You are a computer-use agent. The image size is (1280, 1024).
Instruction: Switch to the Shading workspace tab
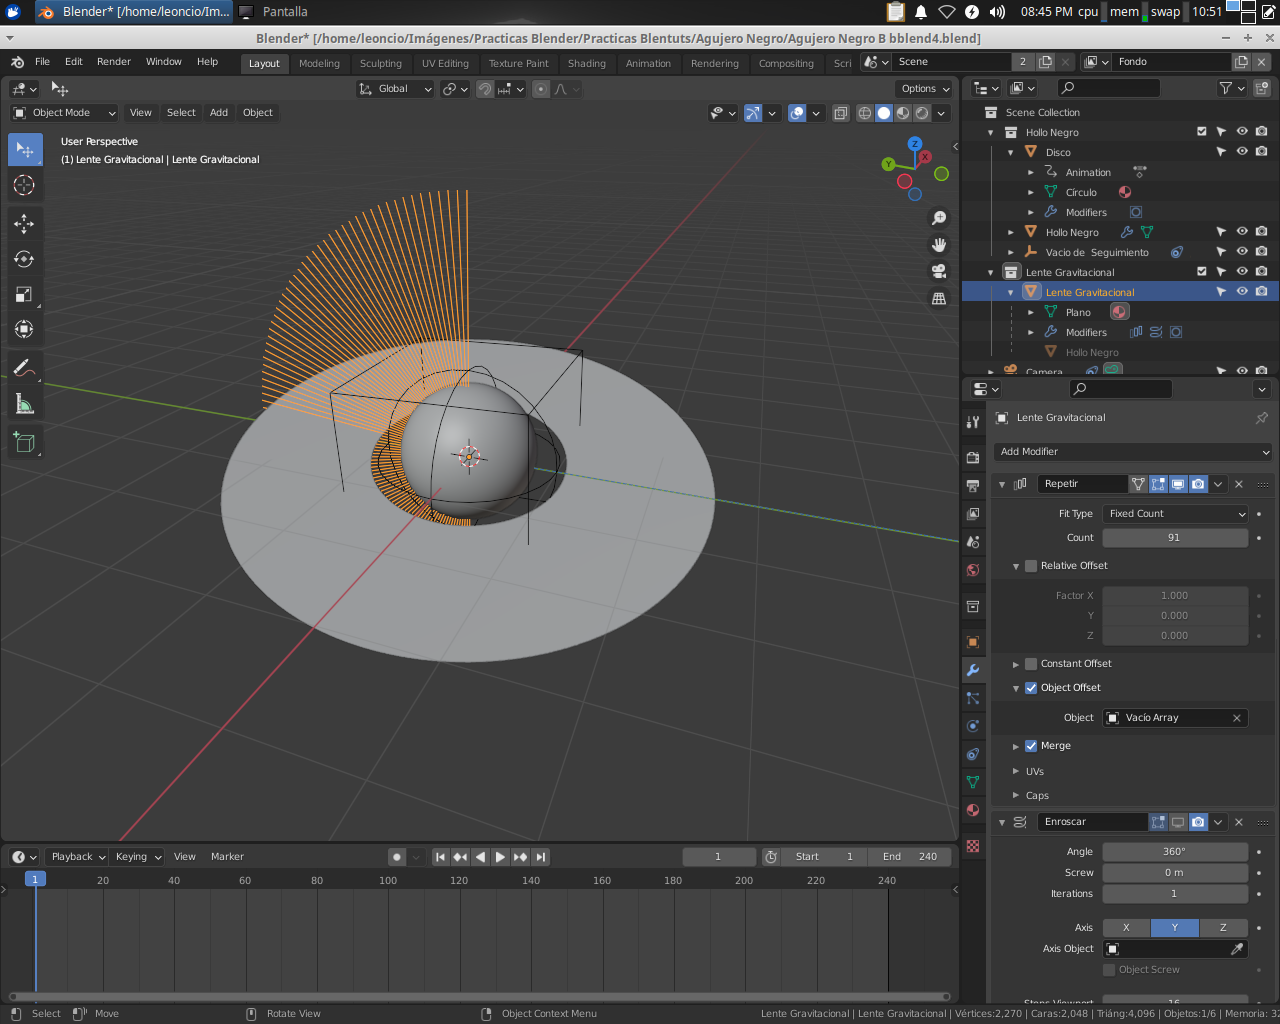point(587,63)
